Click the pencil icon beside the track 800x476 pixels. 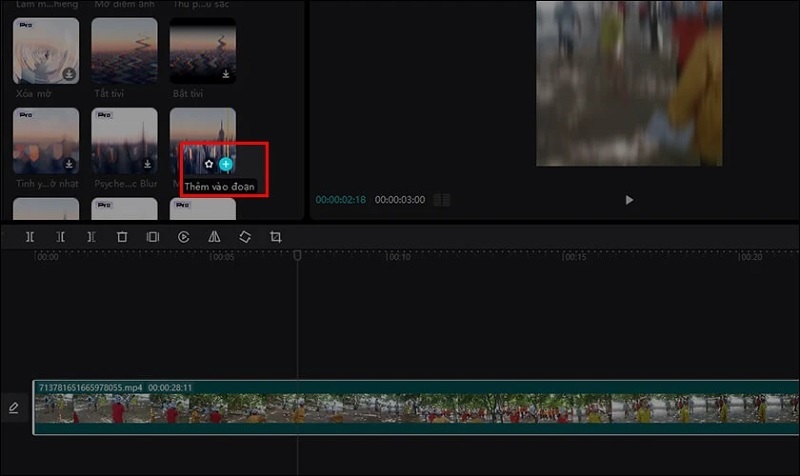tap(14, 408)
